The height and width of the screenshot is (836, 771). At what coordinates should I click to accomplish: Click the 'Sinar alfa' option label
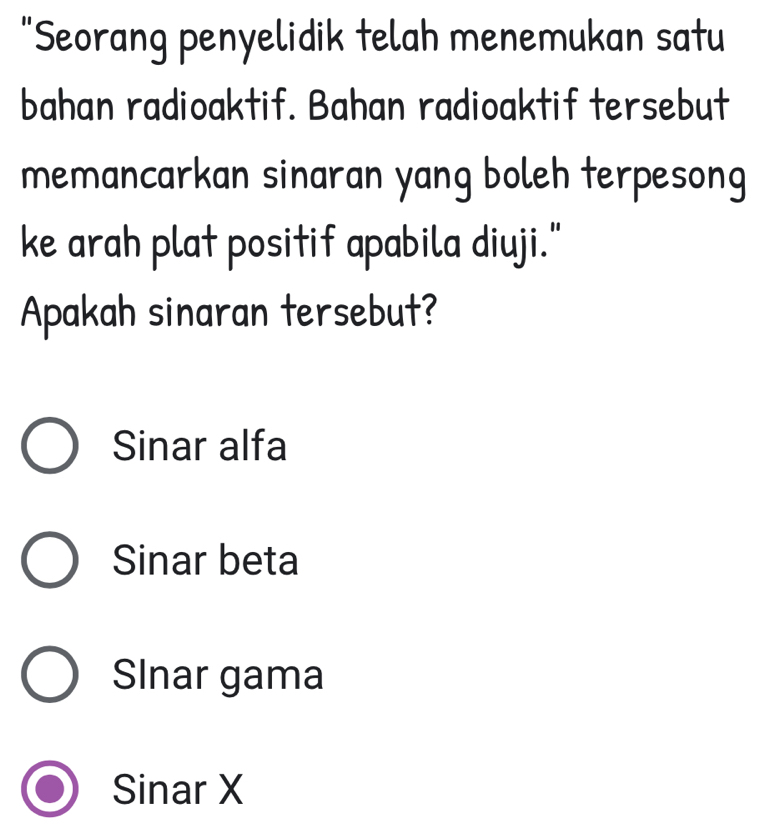(x=200, y=446)
